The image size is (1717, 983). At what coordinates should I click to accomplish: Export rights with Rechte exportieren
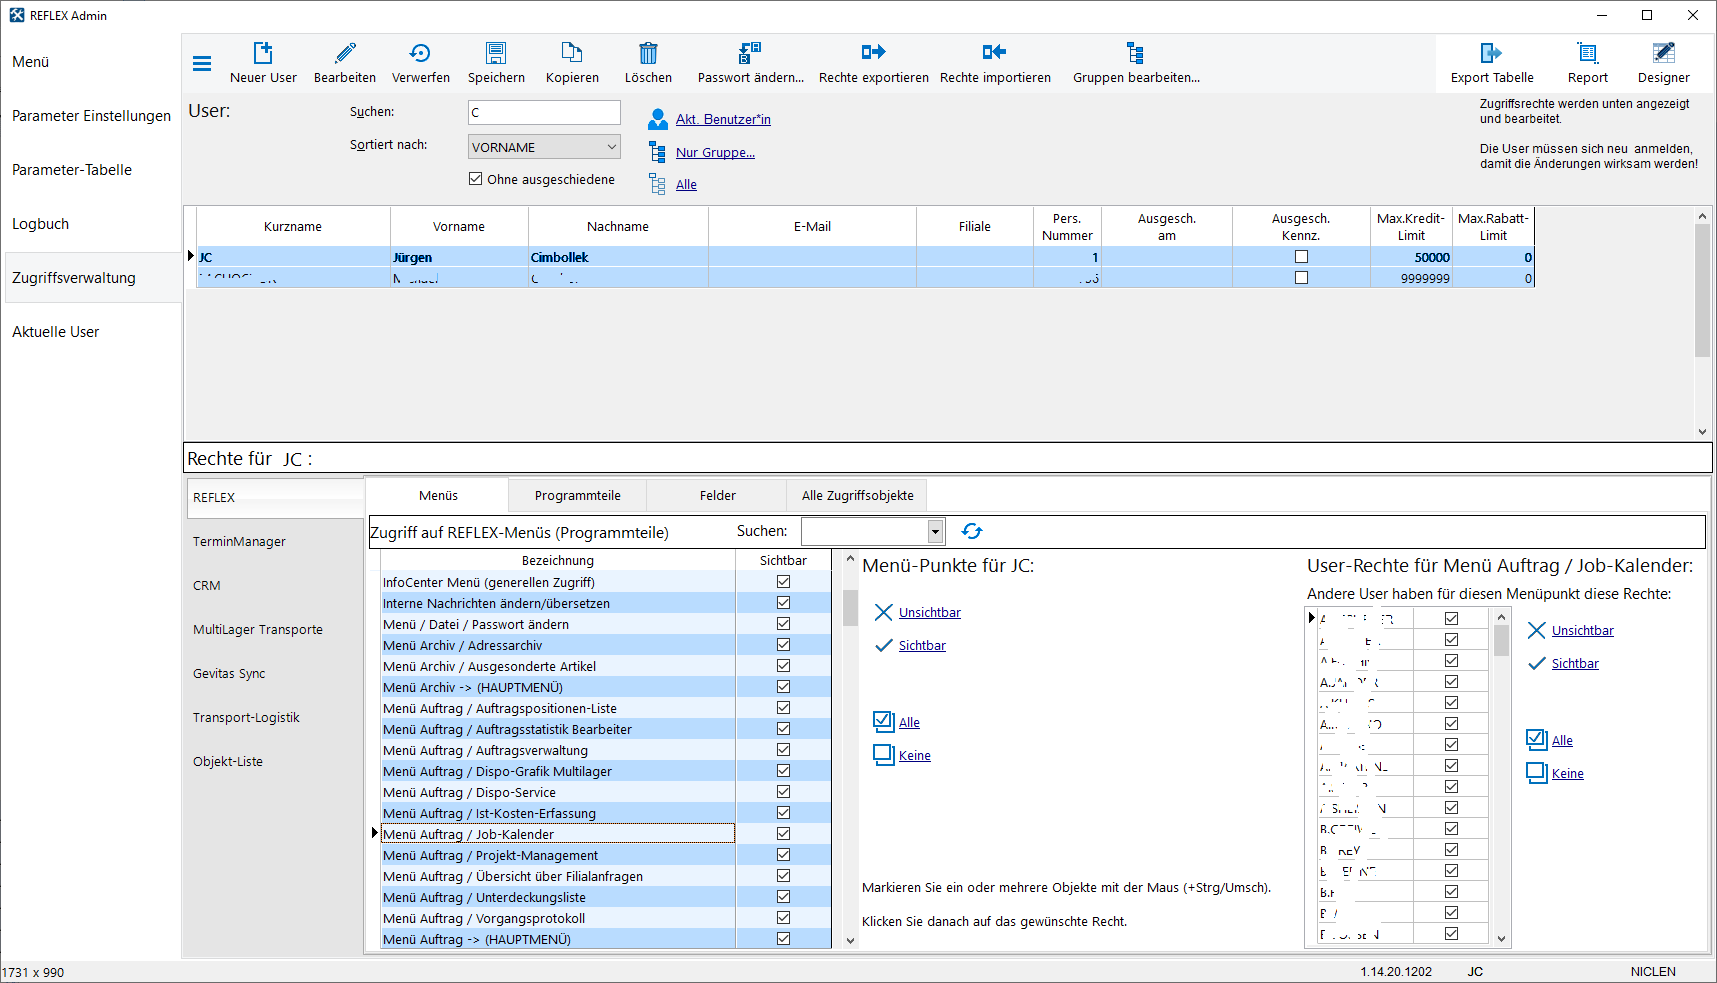pyautogui.click(x=874, y=63)
